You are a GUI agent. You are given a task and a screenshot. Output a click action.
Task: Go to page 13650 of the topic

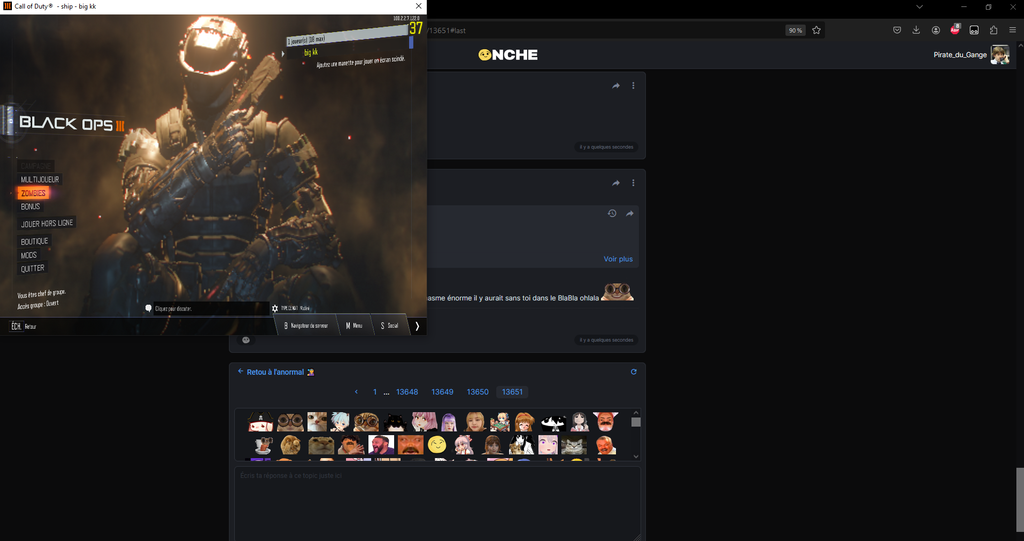click(478, 392)
